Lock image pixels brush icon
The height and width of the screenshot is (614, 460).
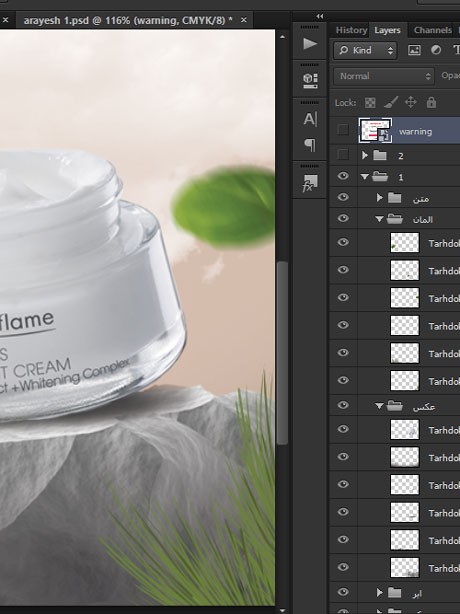pos(391,103)
